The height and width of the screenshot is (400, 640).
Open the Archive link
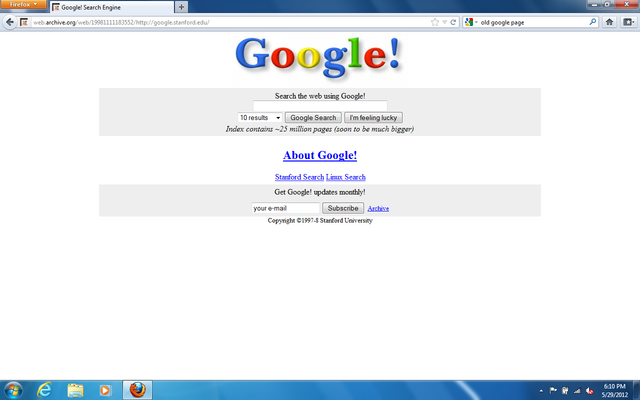click(378, 209)
